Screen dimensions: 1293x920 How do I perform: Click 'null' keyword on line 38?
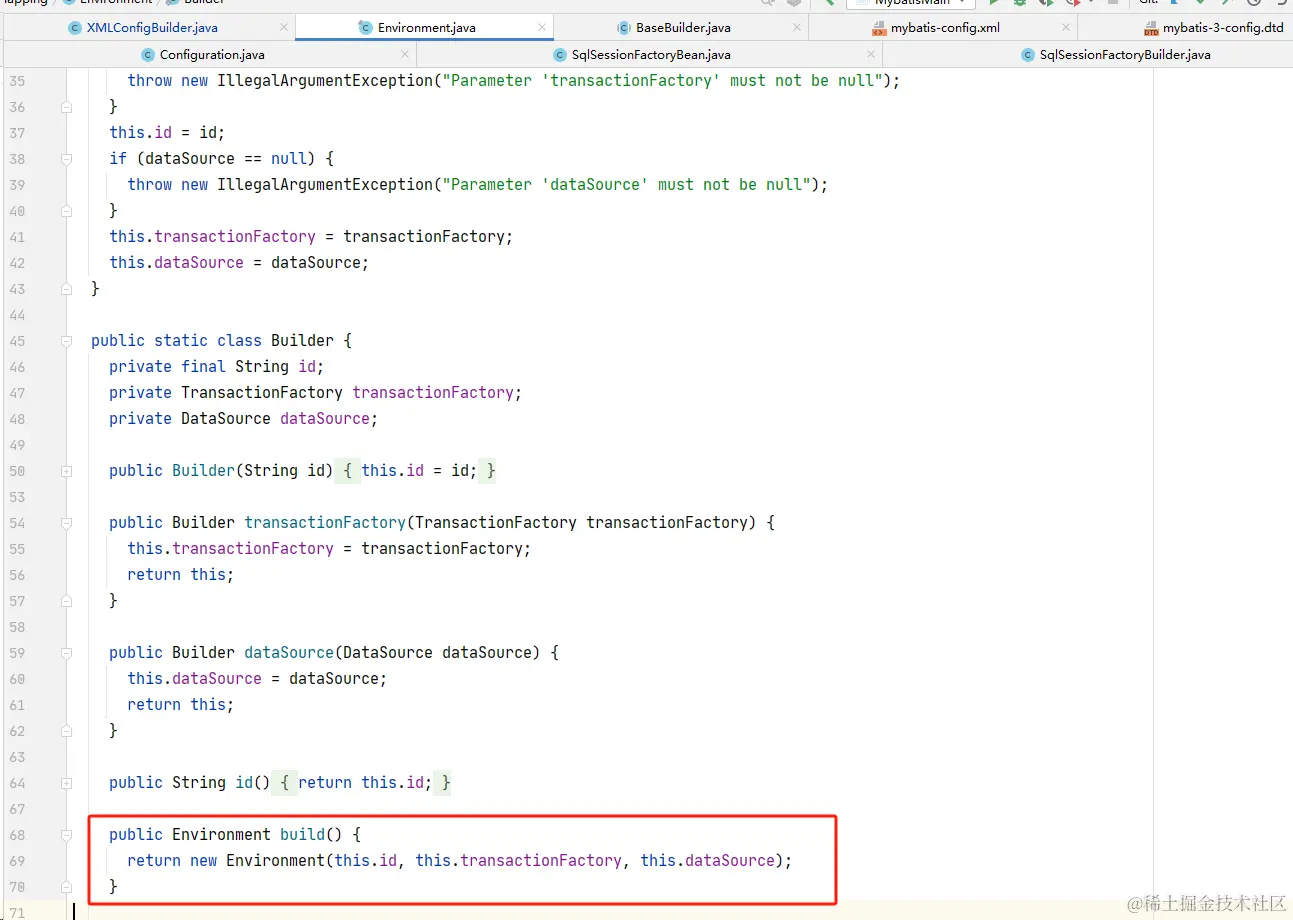coord(289,158)
